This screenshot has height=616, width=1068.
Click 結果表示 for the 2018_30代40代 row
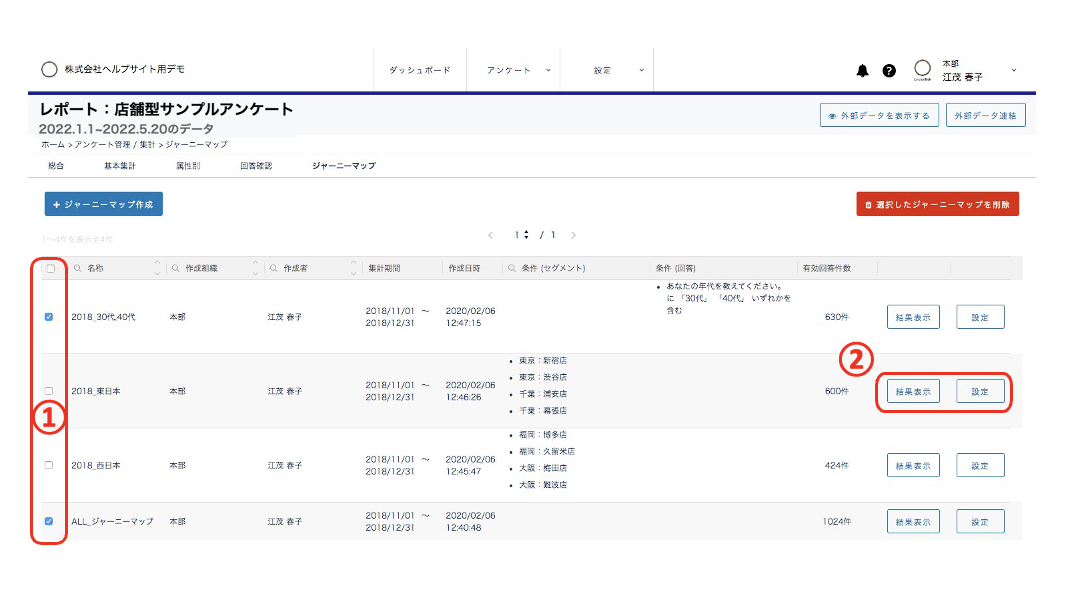(x=913, y=317)
